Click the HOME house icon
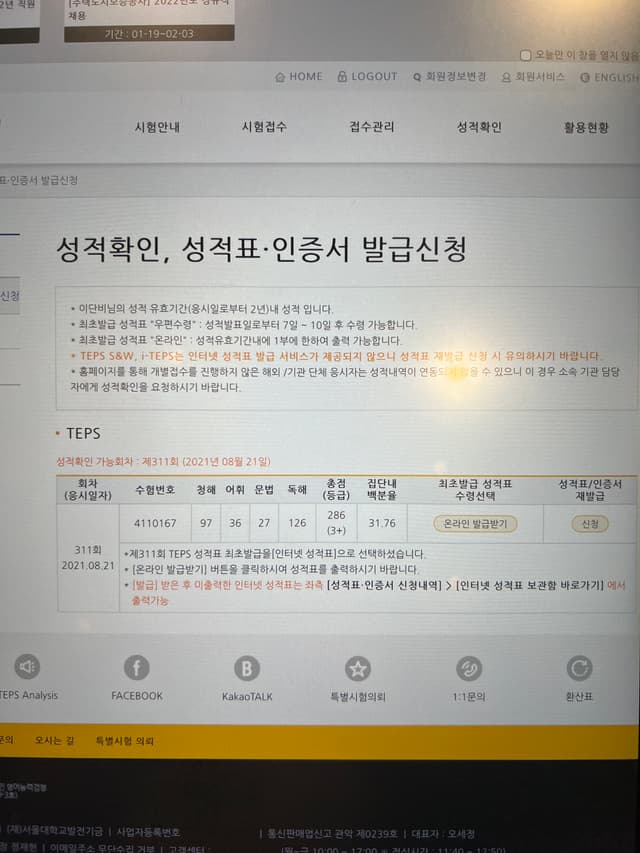Viewport: 640px width, 853px height. [280, 77]
